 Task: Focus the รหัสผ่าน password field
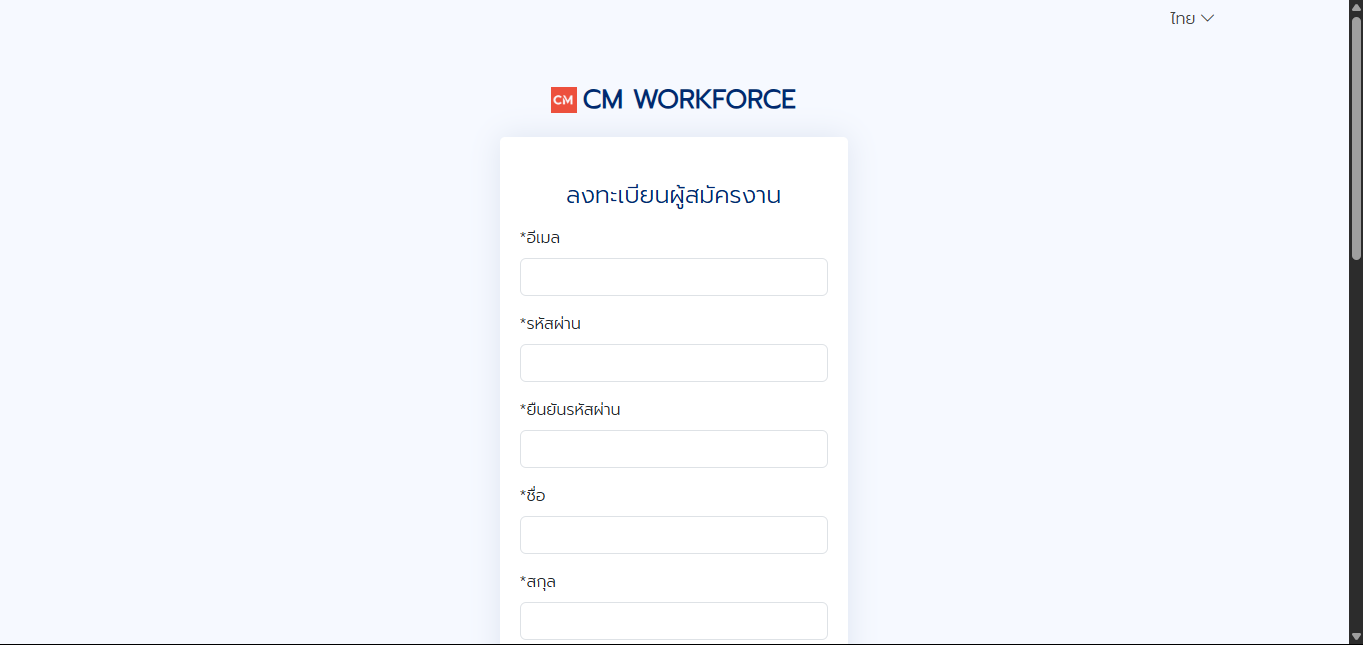[674, 363]
